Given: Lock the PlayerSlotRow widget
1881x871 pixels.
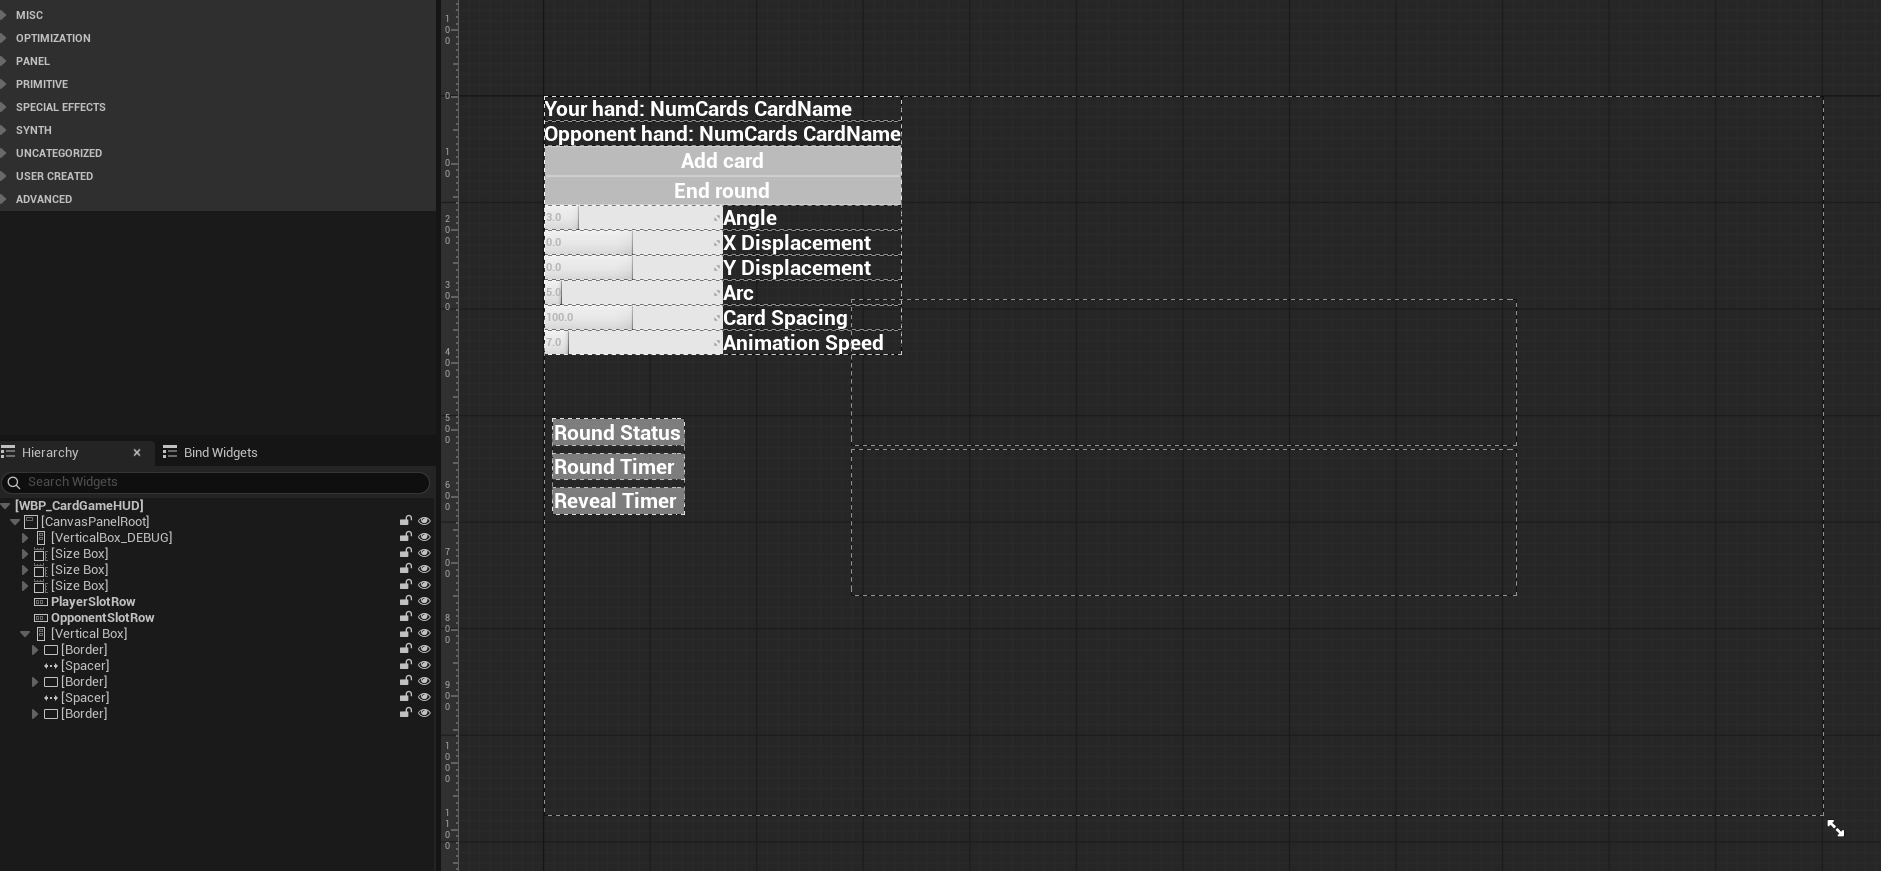Looking at the screenshot, I should click(x=406, y=601).
